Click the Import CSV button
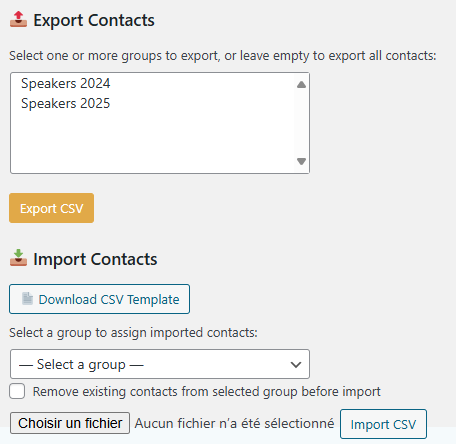This screenshot has width=456, height=444. [x=383, y=424]
